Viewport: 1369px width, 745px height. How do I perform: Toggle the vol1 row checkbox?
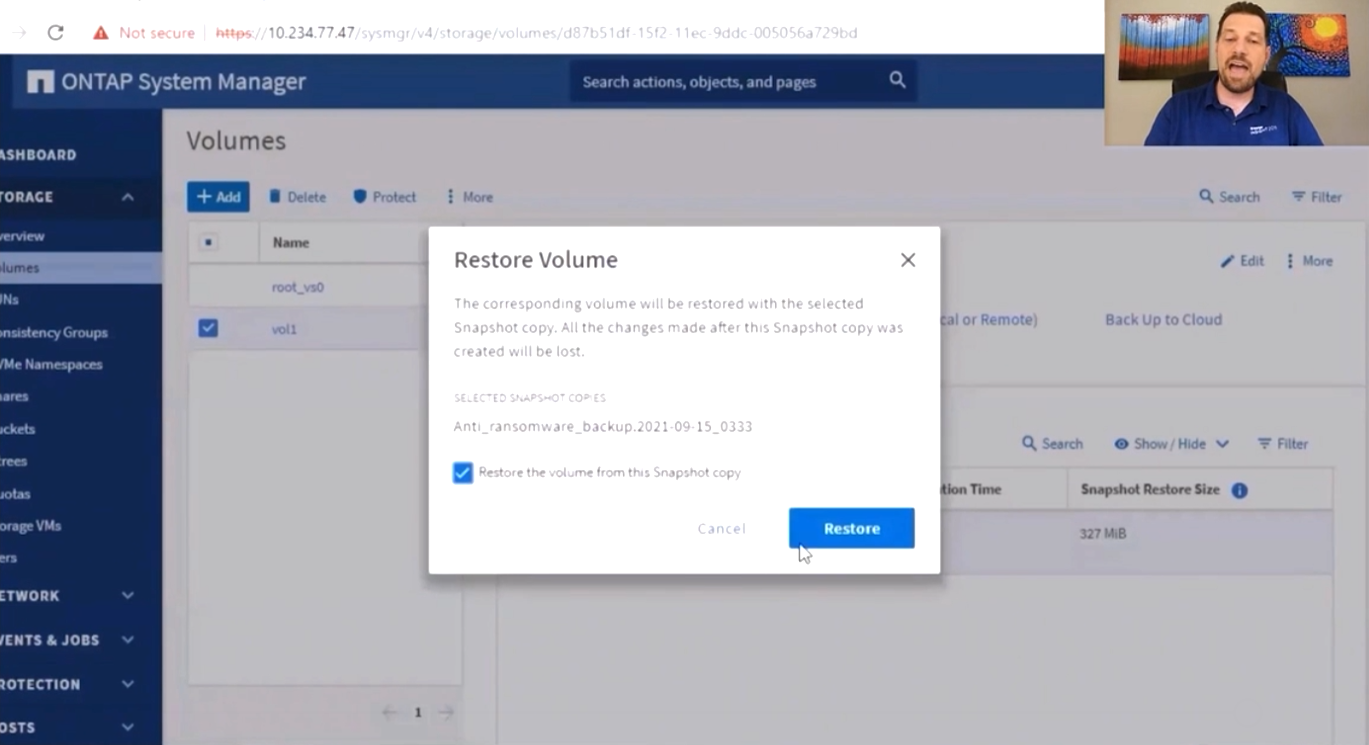pos(208,328)
